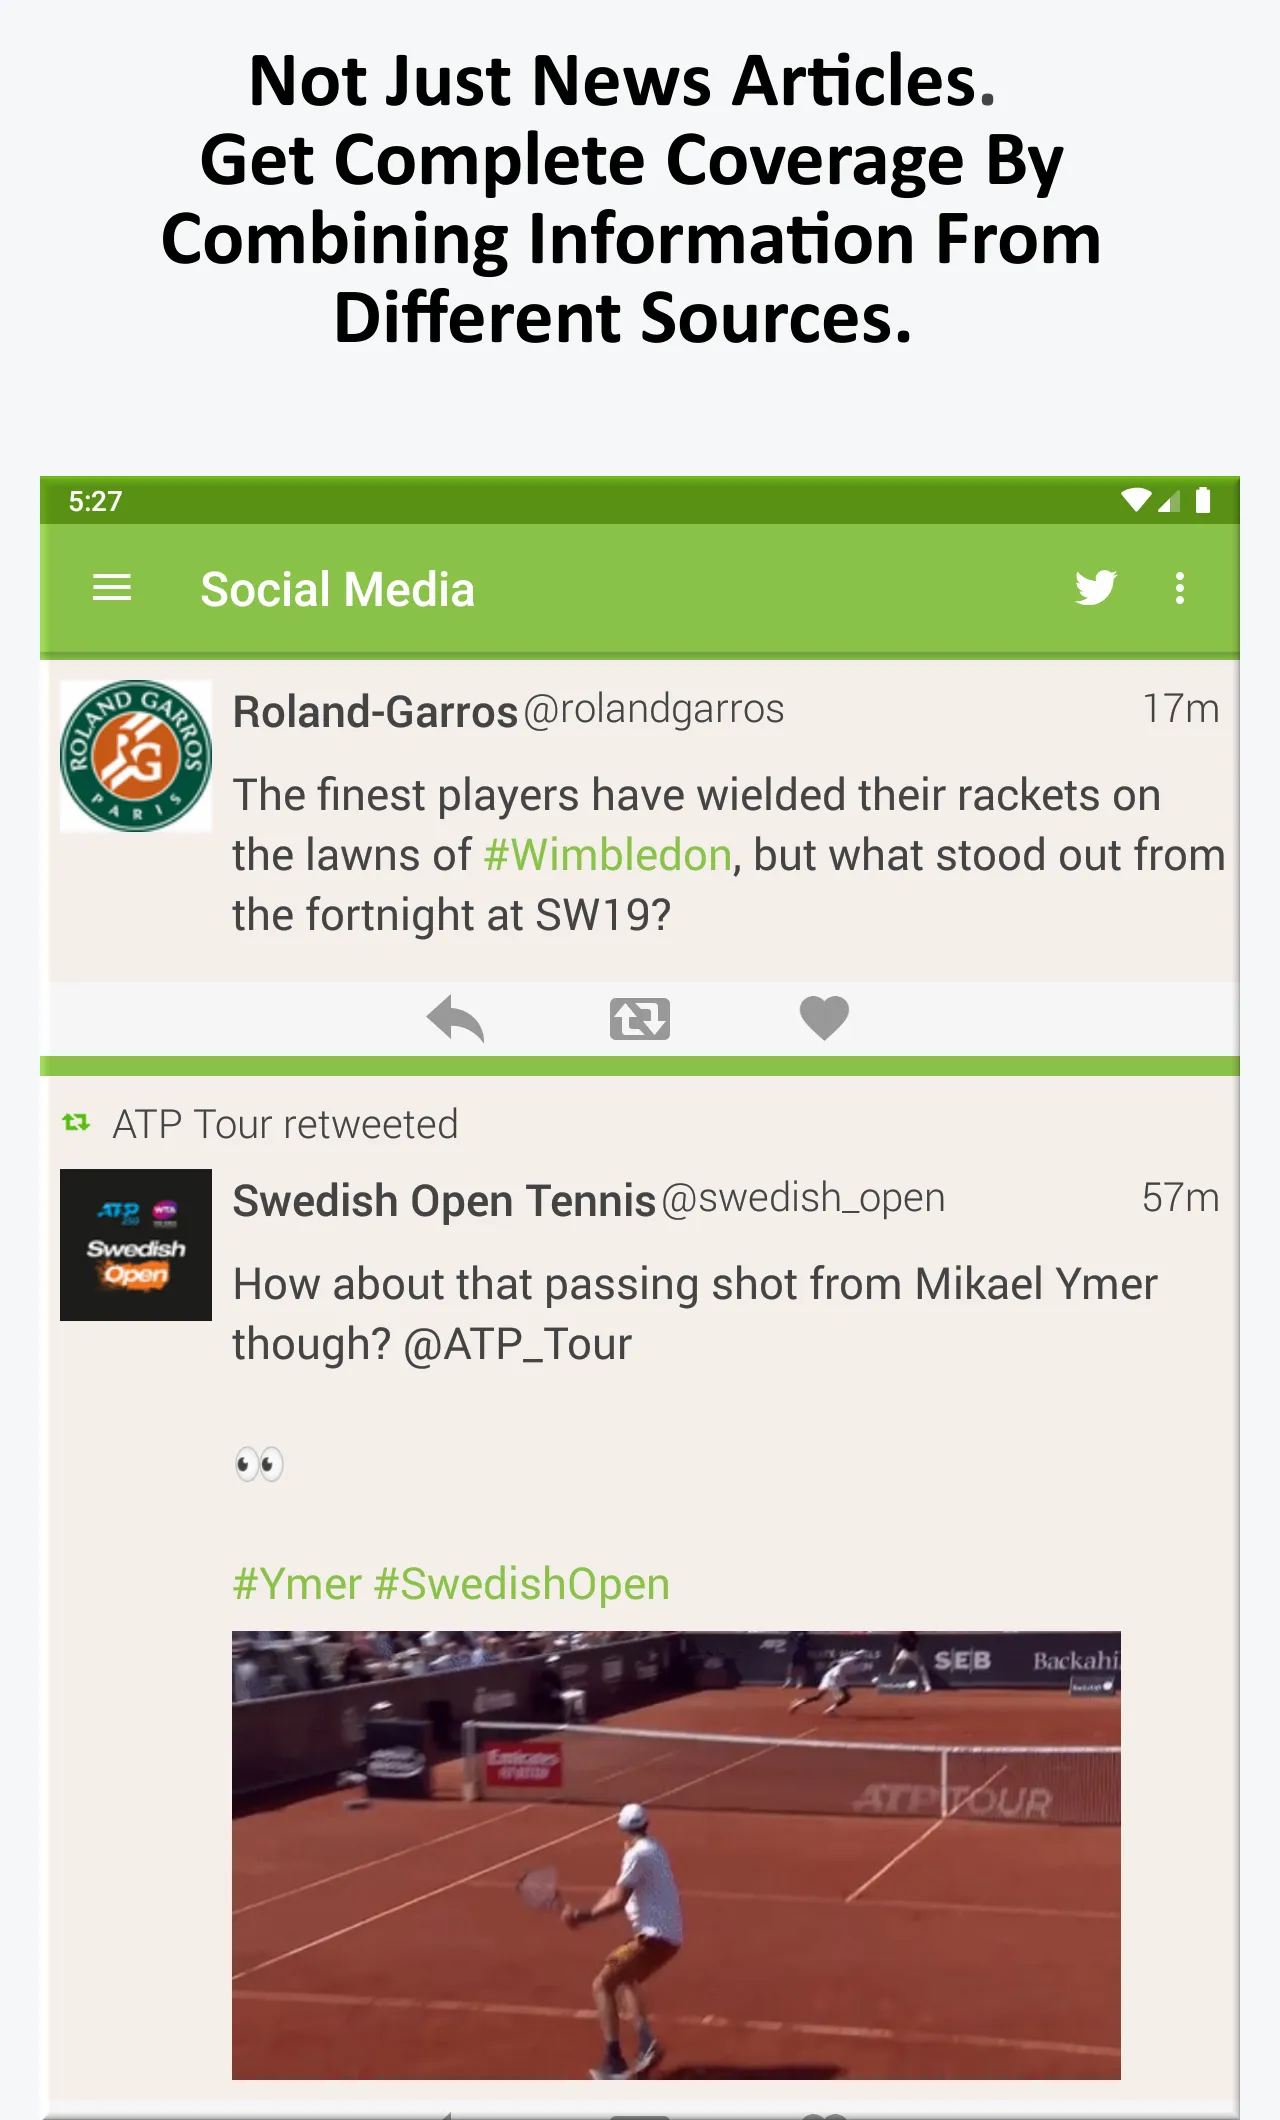
Task: Click the retweet indicator next to ATP Tour retweeted
Action: pos(75,1122)
